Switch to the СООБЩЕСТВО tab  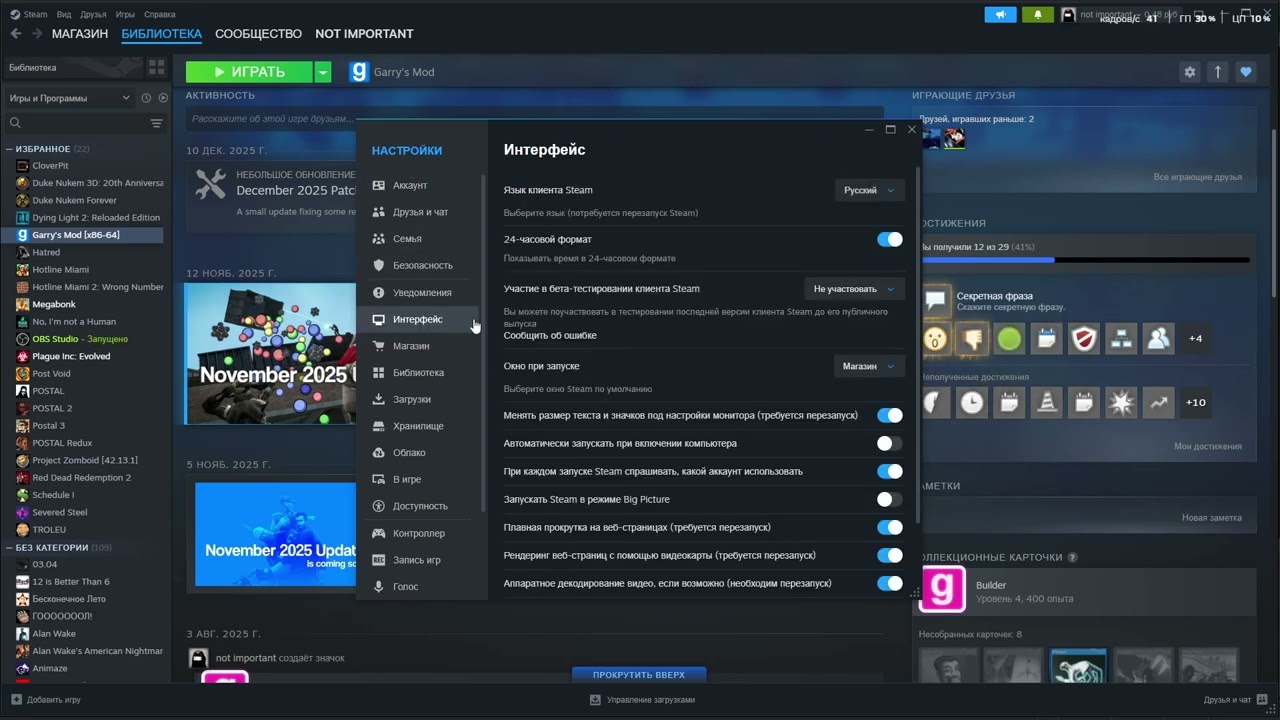pyautogui.click(x=258, y=34)
